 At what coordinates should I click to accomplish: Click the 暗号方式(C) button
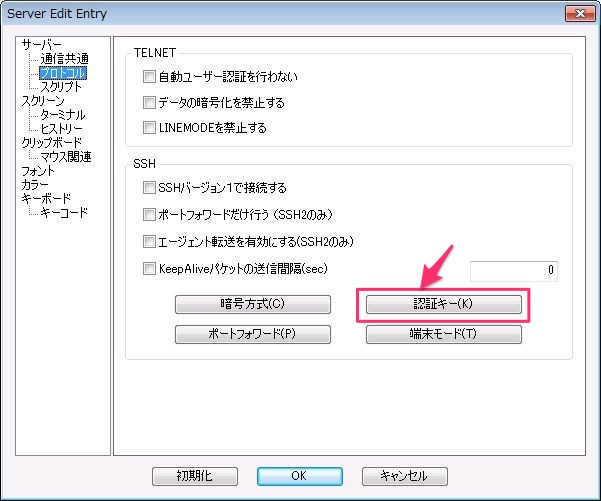pos(252,304)
